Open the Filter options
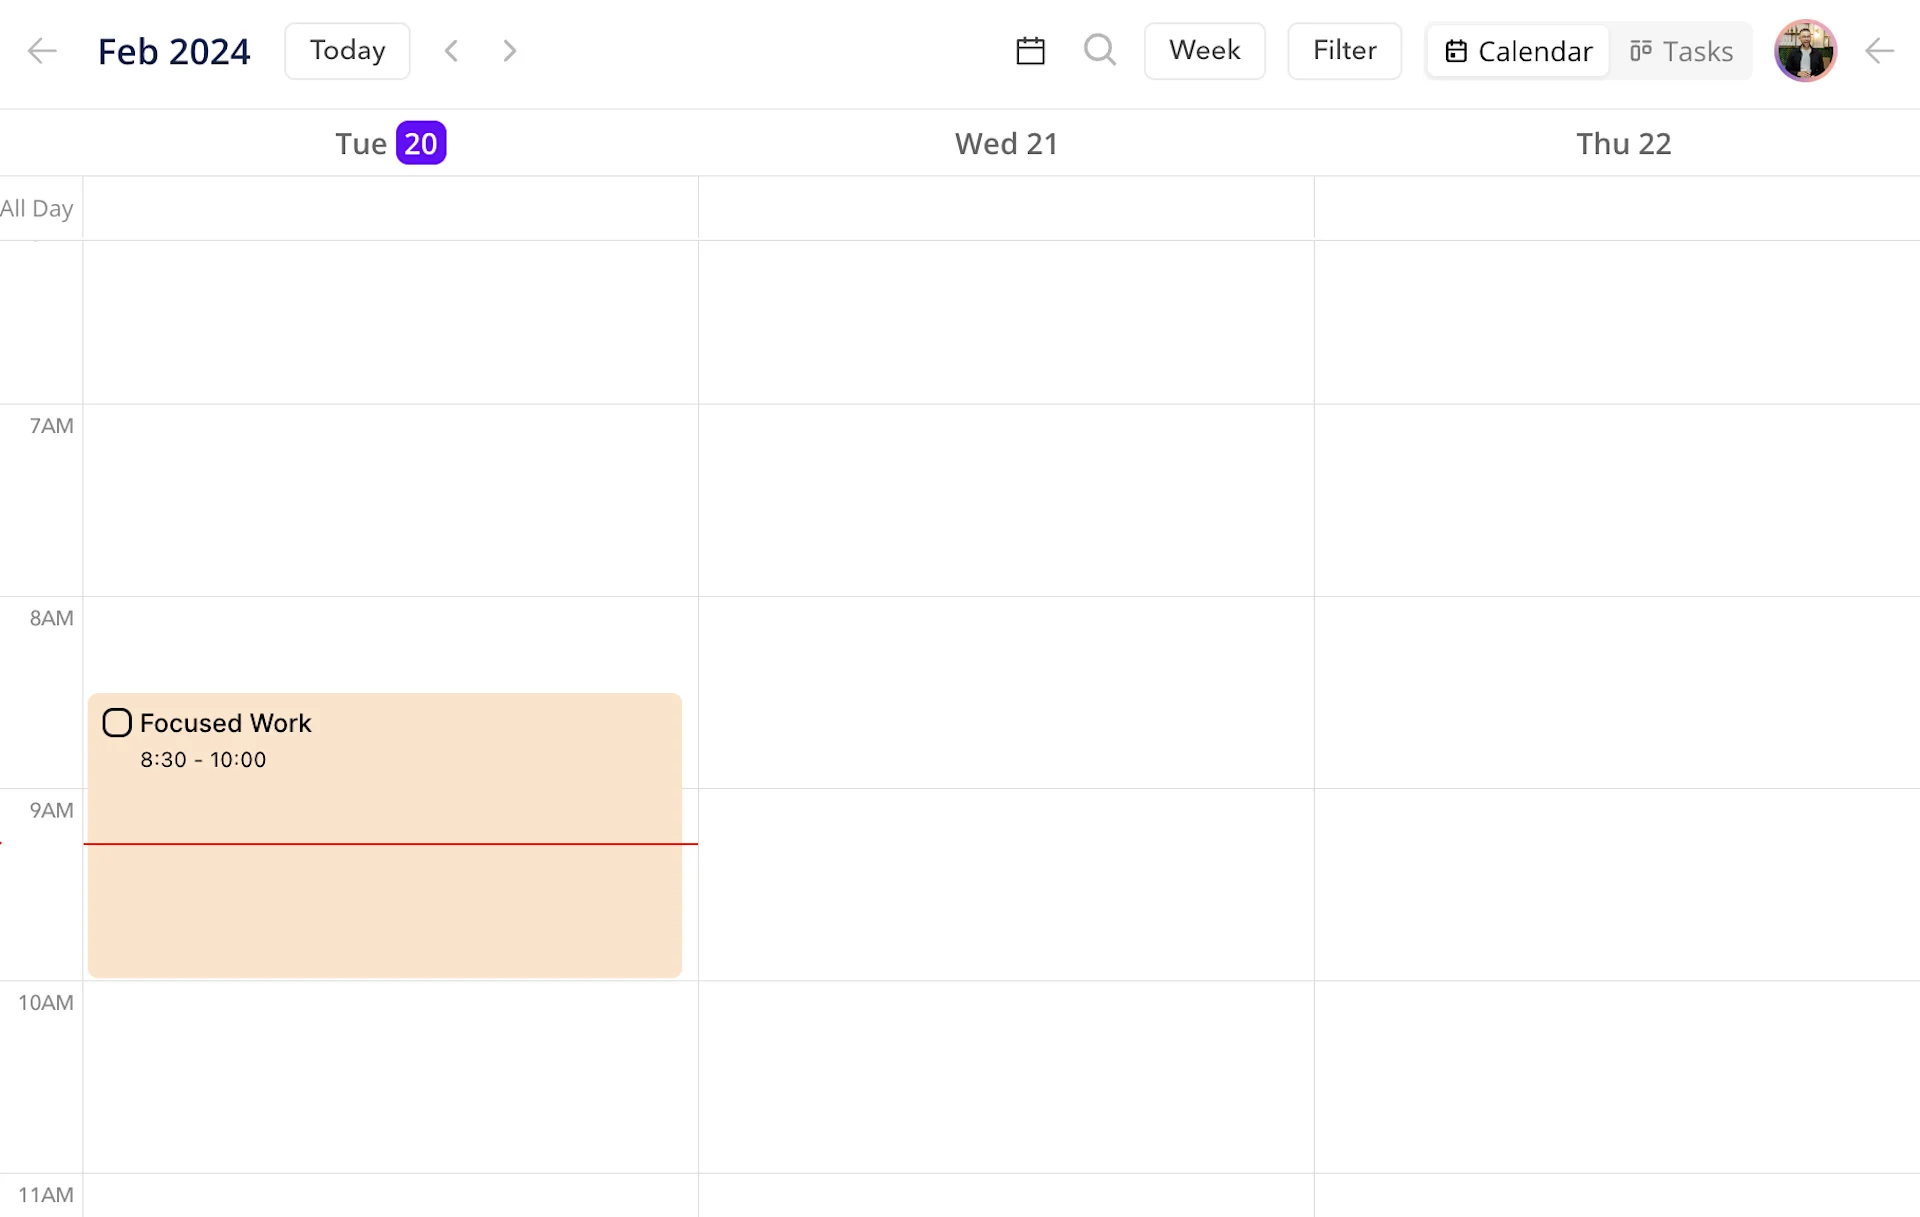The height and width of the screenshot is (1217, 1920). pyautogui.click(x=1344, y=50)
